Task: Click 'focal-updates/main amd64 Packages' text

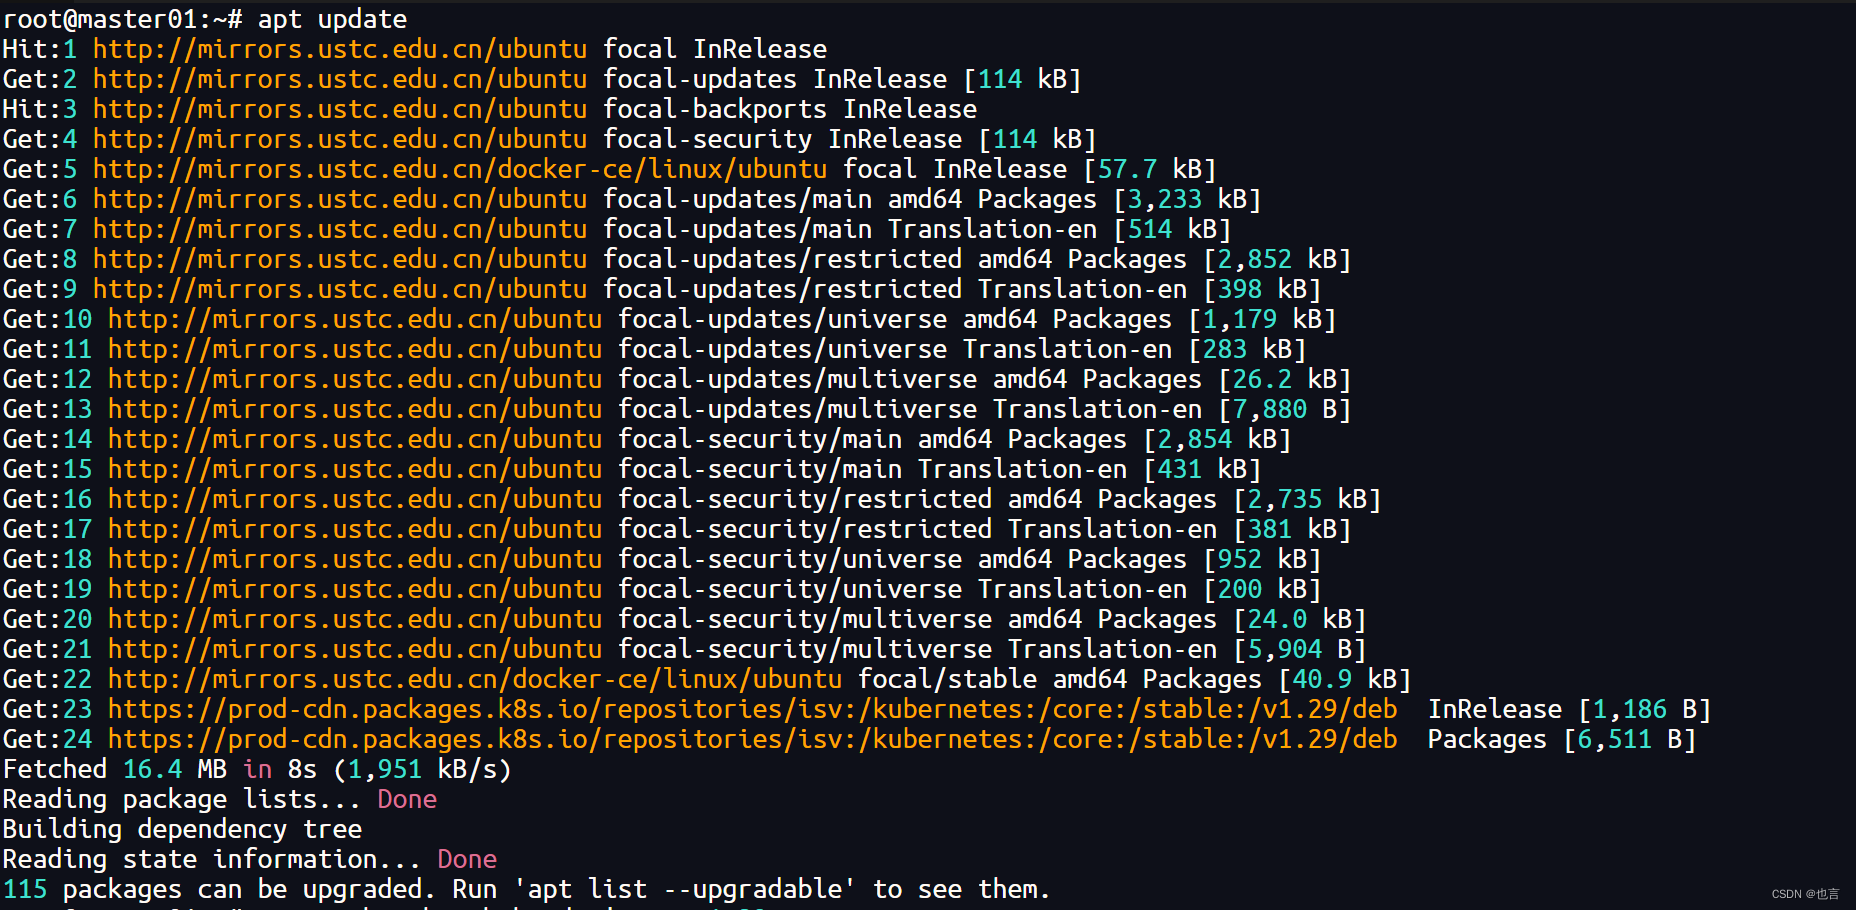Action: pyautogui.click(x=850, y=199)
